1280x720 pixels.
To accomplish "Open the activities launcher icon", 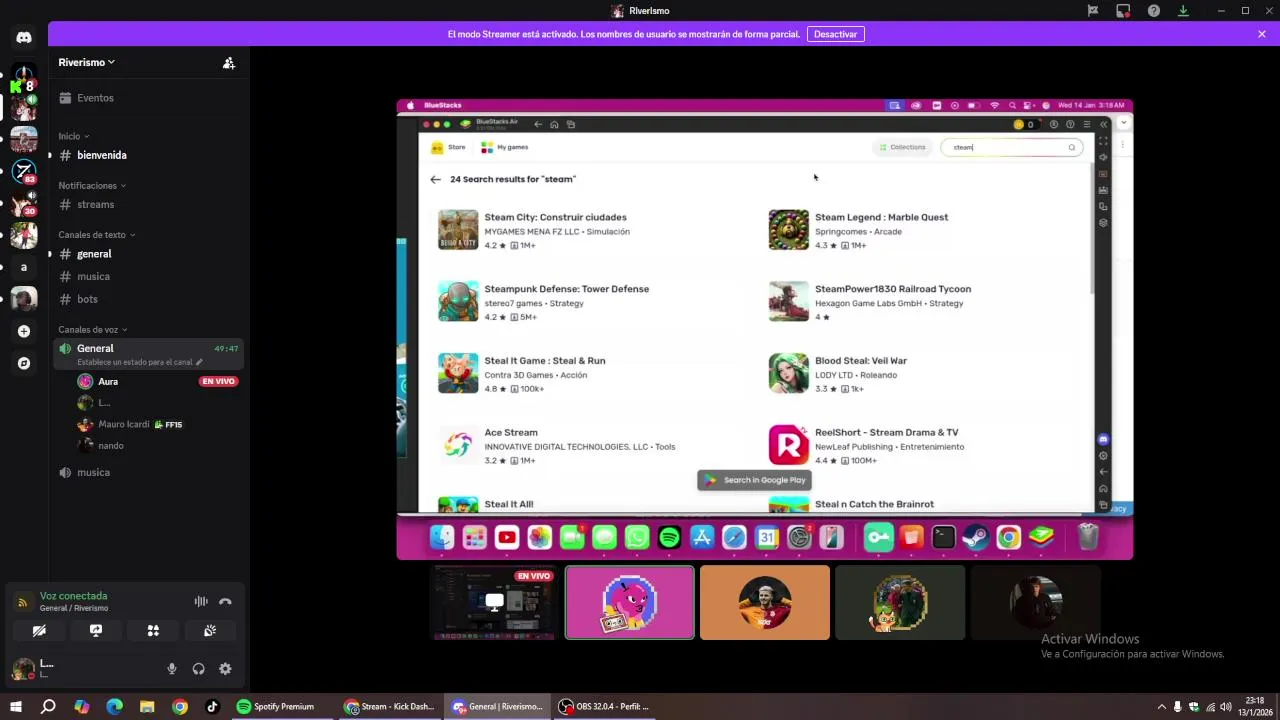I will click(x=153, y=631).
